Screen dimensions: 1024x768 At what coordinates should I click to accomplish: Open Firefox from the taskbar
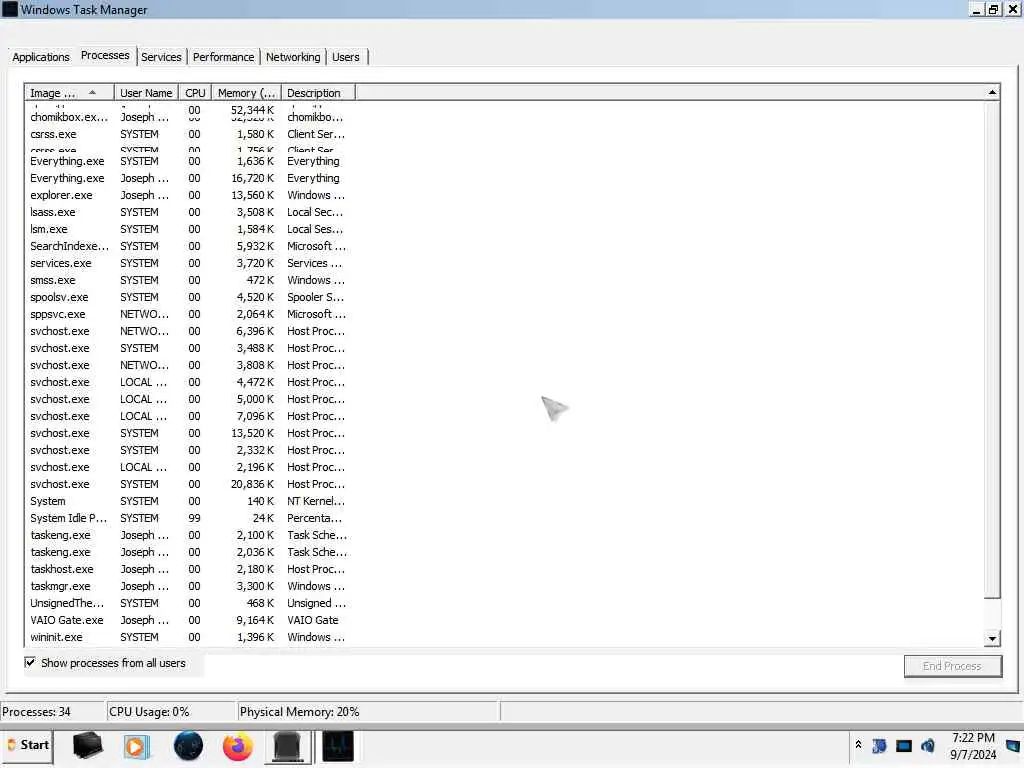237,746
